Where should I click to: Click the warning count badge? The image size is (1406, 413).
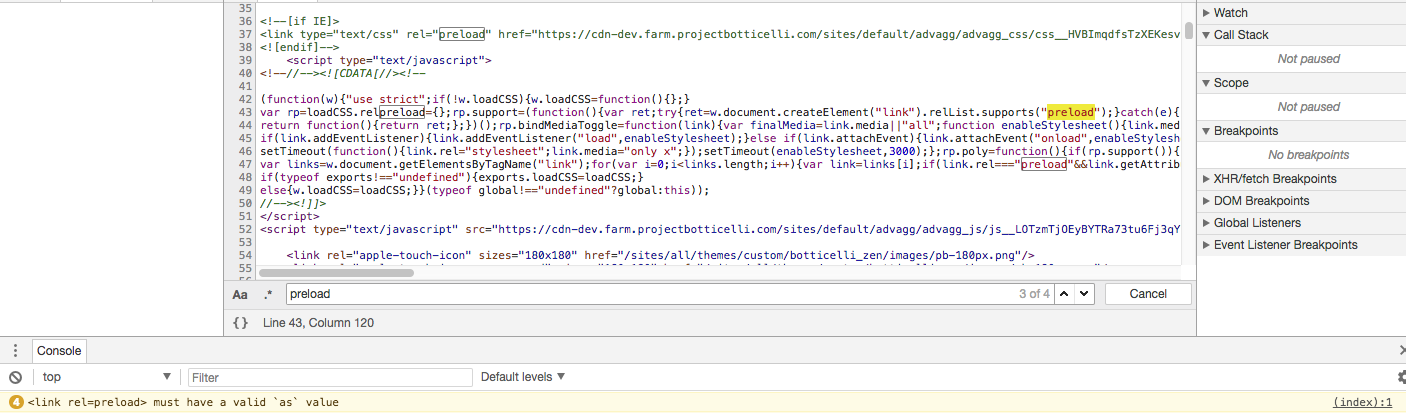pyautogui.click(x=16, y=402)
